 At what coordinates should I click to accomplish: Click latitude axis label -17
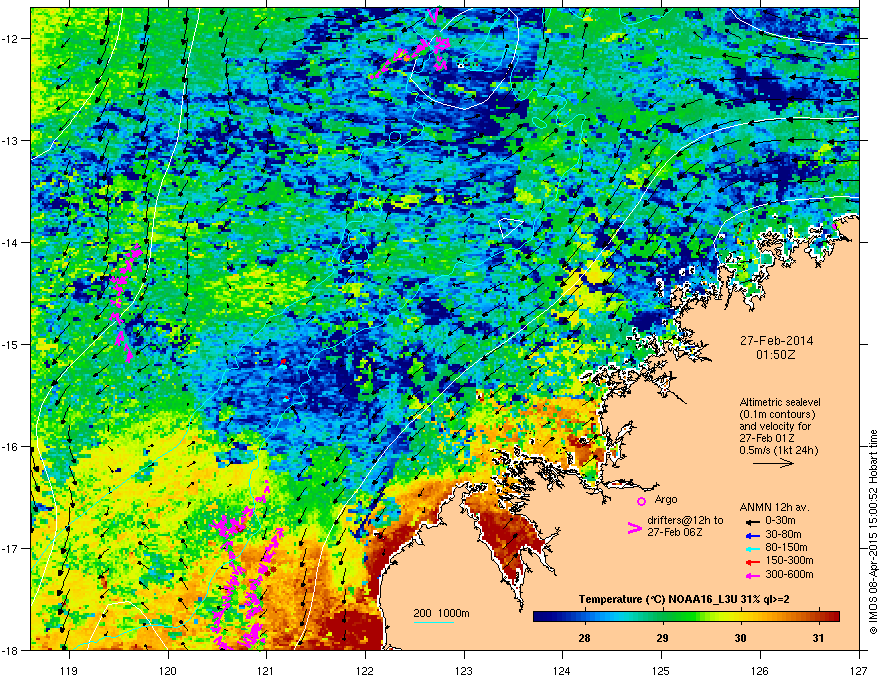point(10,548)
